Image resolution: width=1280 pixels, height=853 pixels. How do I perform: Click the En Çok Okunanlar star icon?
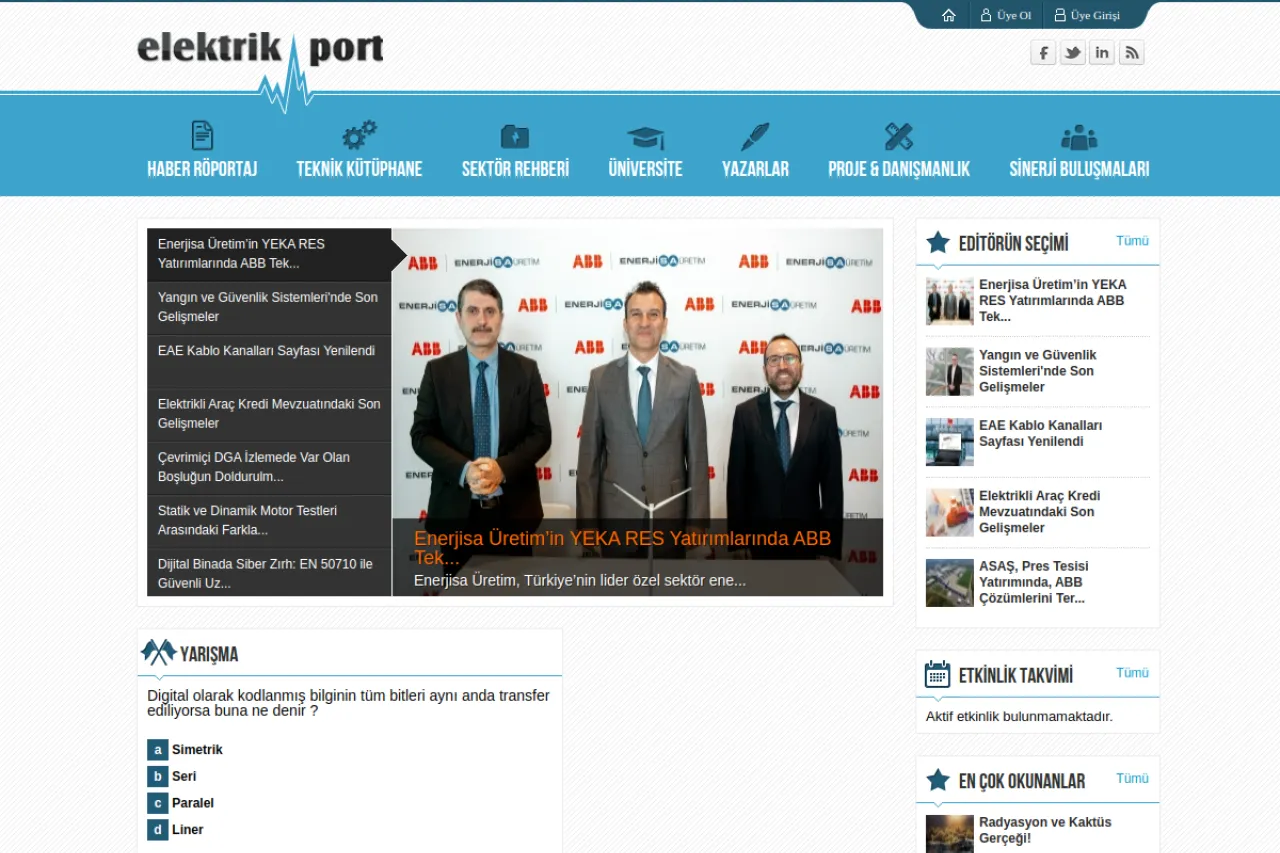(x=938, y=780)
